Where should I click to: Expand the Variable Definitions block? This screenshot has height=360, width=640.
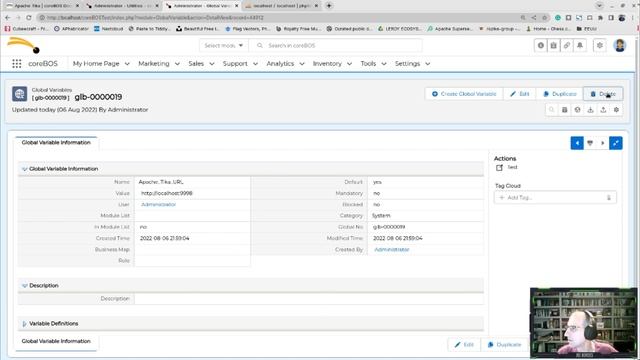(24, 324)
